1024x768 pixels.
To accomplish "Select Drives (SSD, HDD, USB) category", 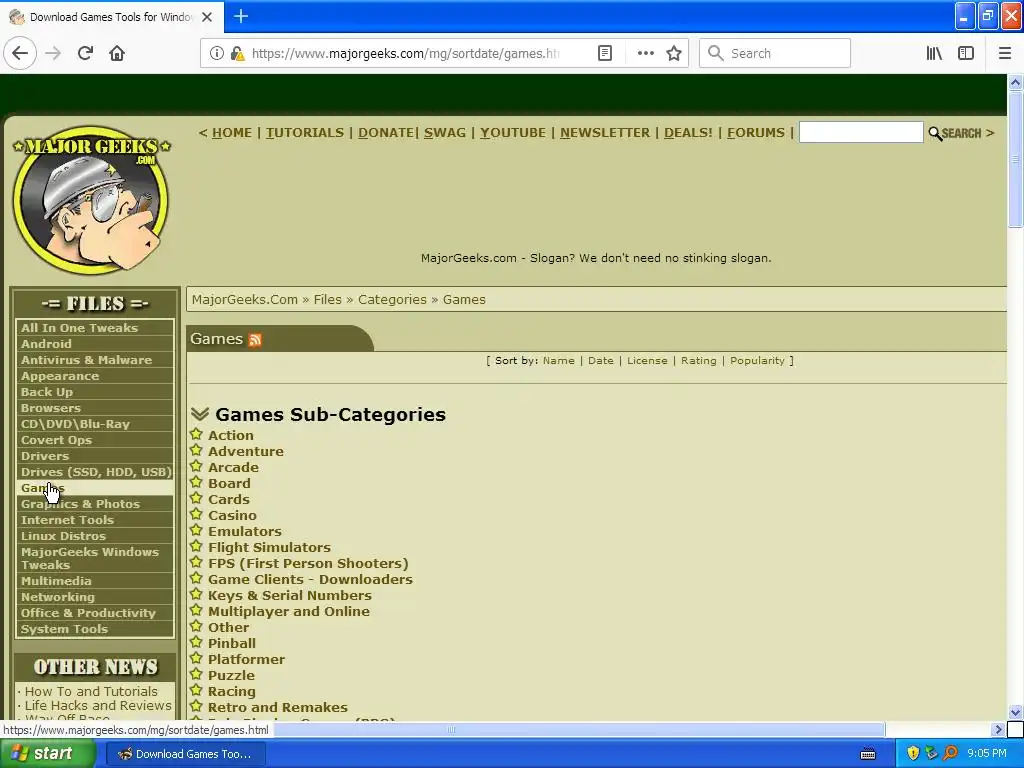I will (x=95, y=472).
